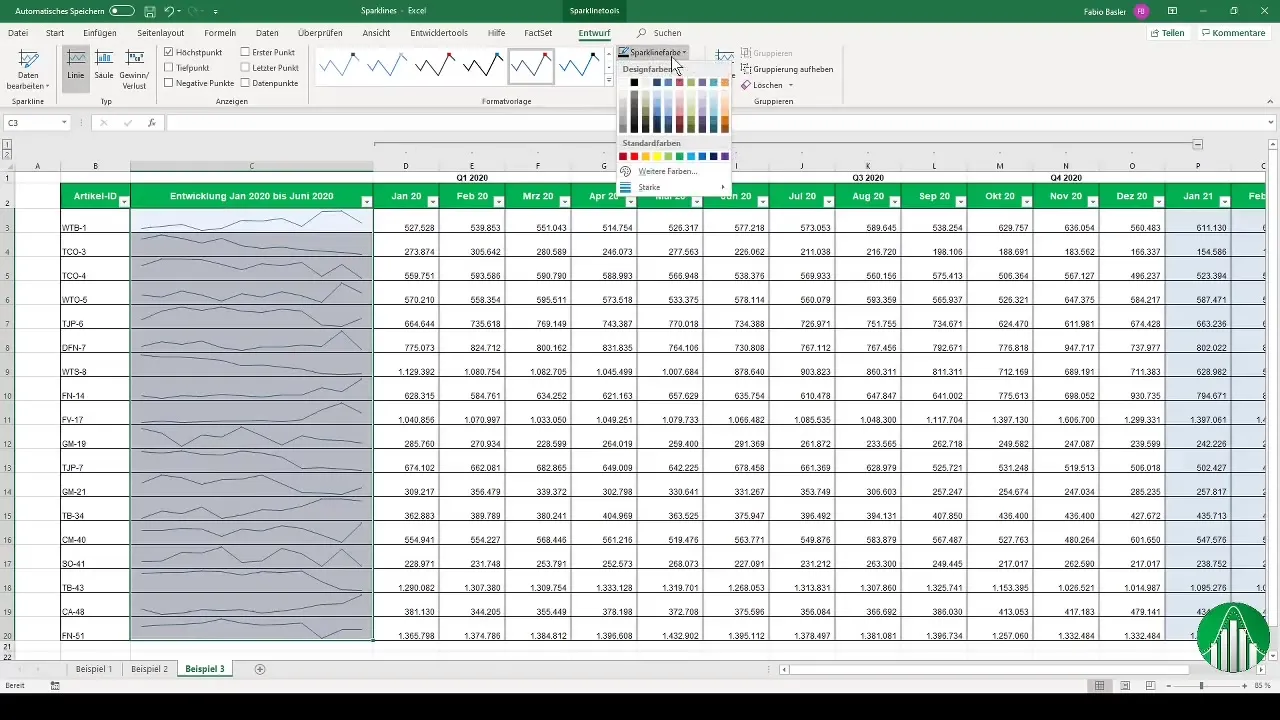Image resolution: width=1280 pixels, height=720 pixels.
Task: Toggle Automatisches Speichern switch
Action: click(x=122, y=11)
